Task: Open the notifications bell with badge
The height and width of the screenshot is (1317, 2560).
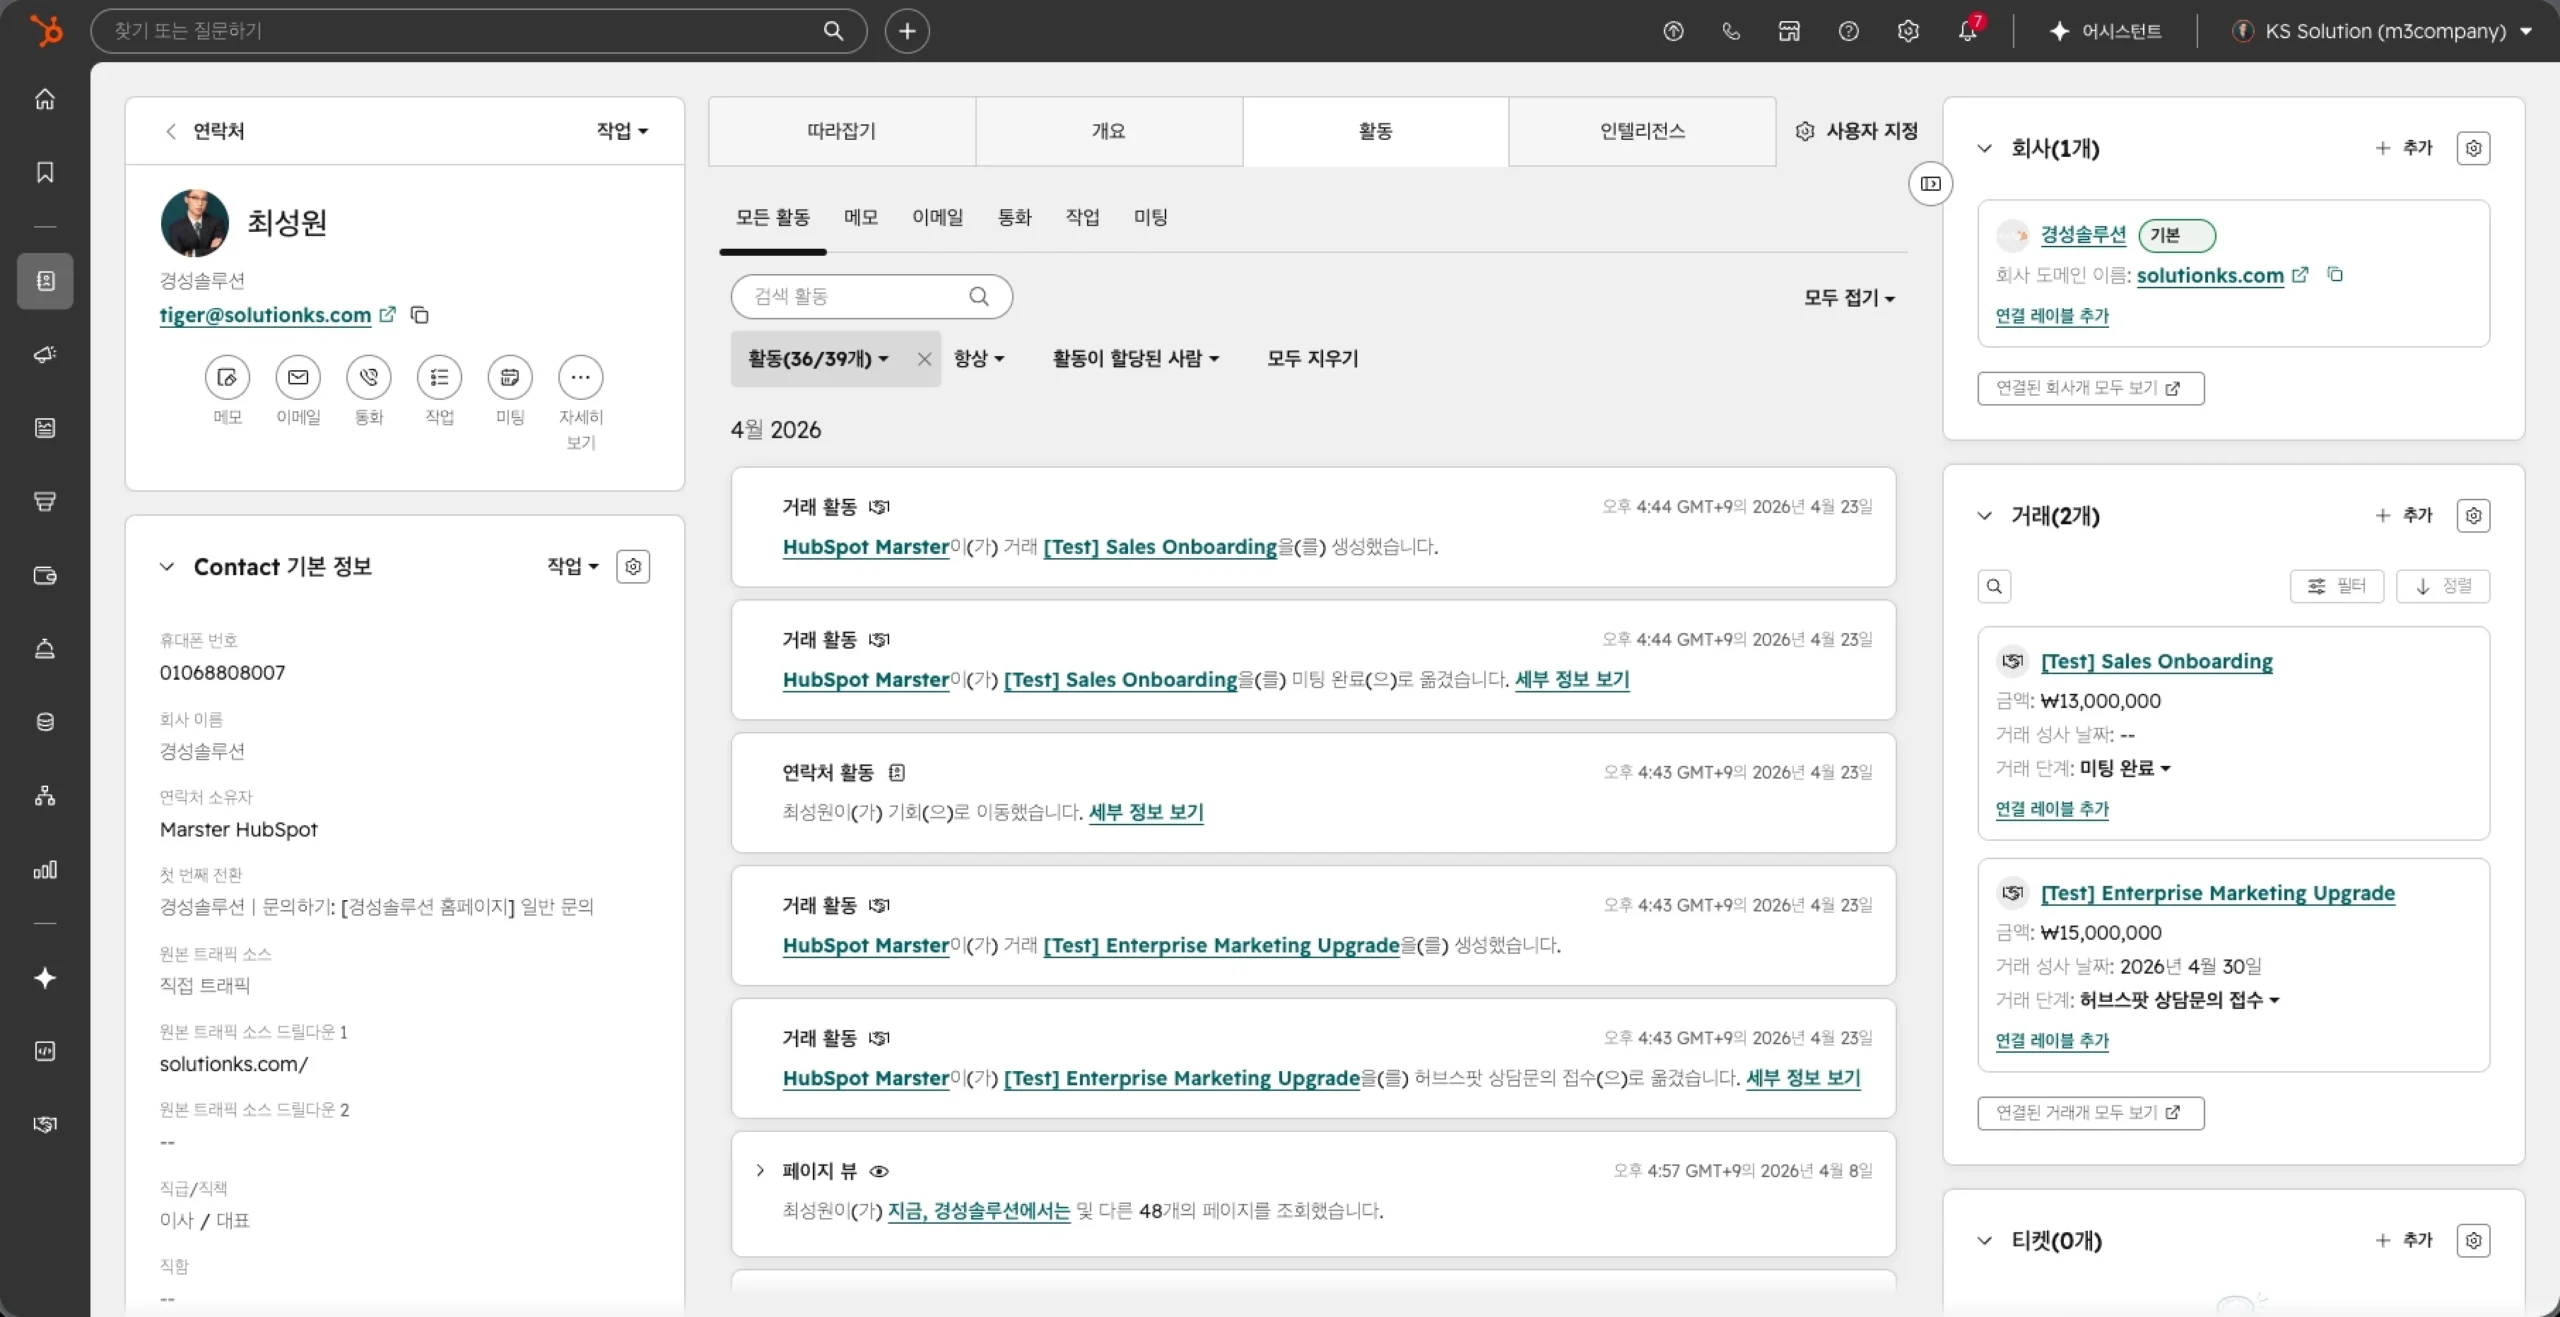Action: pos(1969,29)
